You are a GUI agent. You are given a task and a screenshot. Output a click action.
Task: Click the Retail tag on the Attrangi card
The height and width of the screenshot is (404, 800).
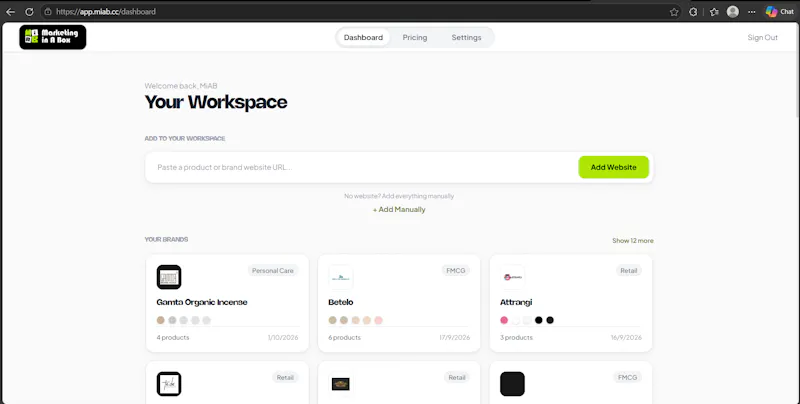[x=629, y=270]
